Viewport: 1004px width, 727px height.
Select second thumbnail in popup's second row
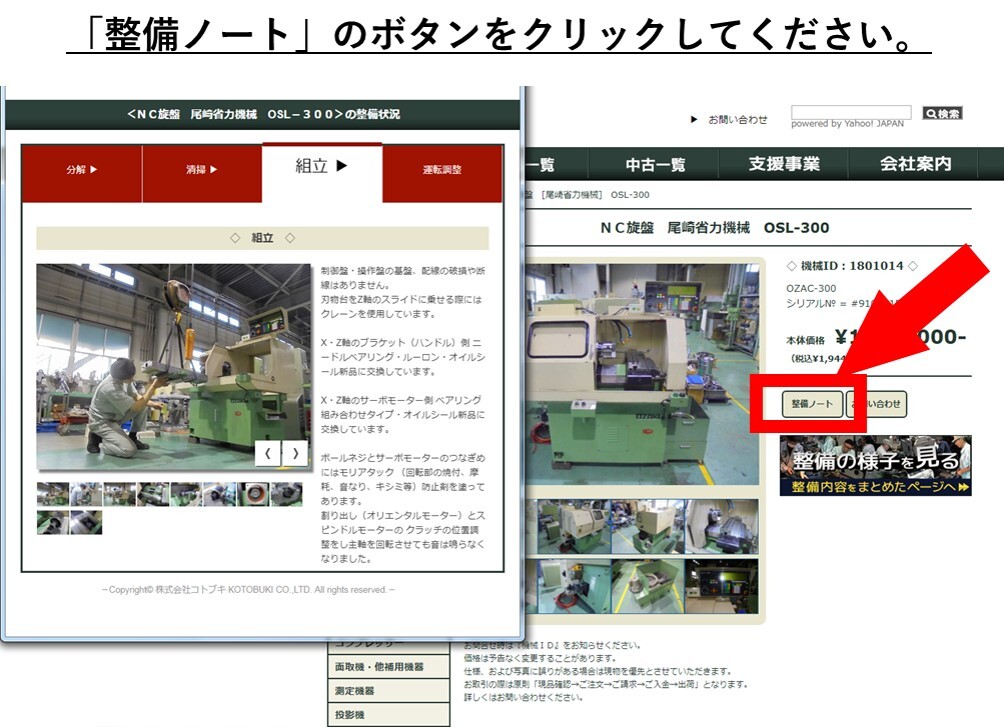[86, 522]
